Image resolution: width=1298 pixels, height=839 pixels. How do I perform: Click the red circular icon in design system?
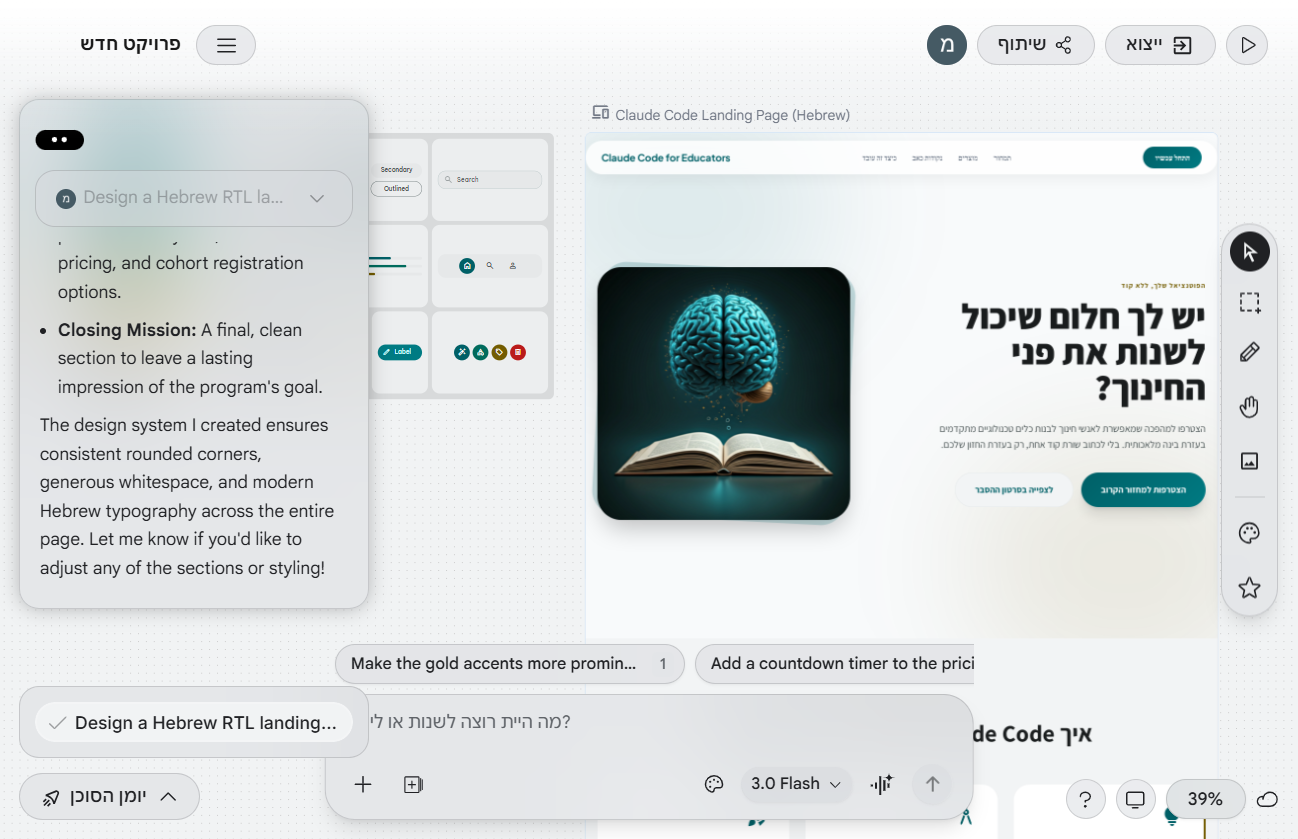517,352
